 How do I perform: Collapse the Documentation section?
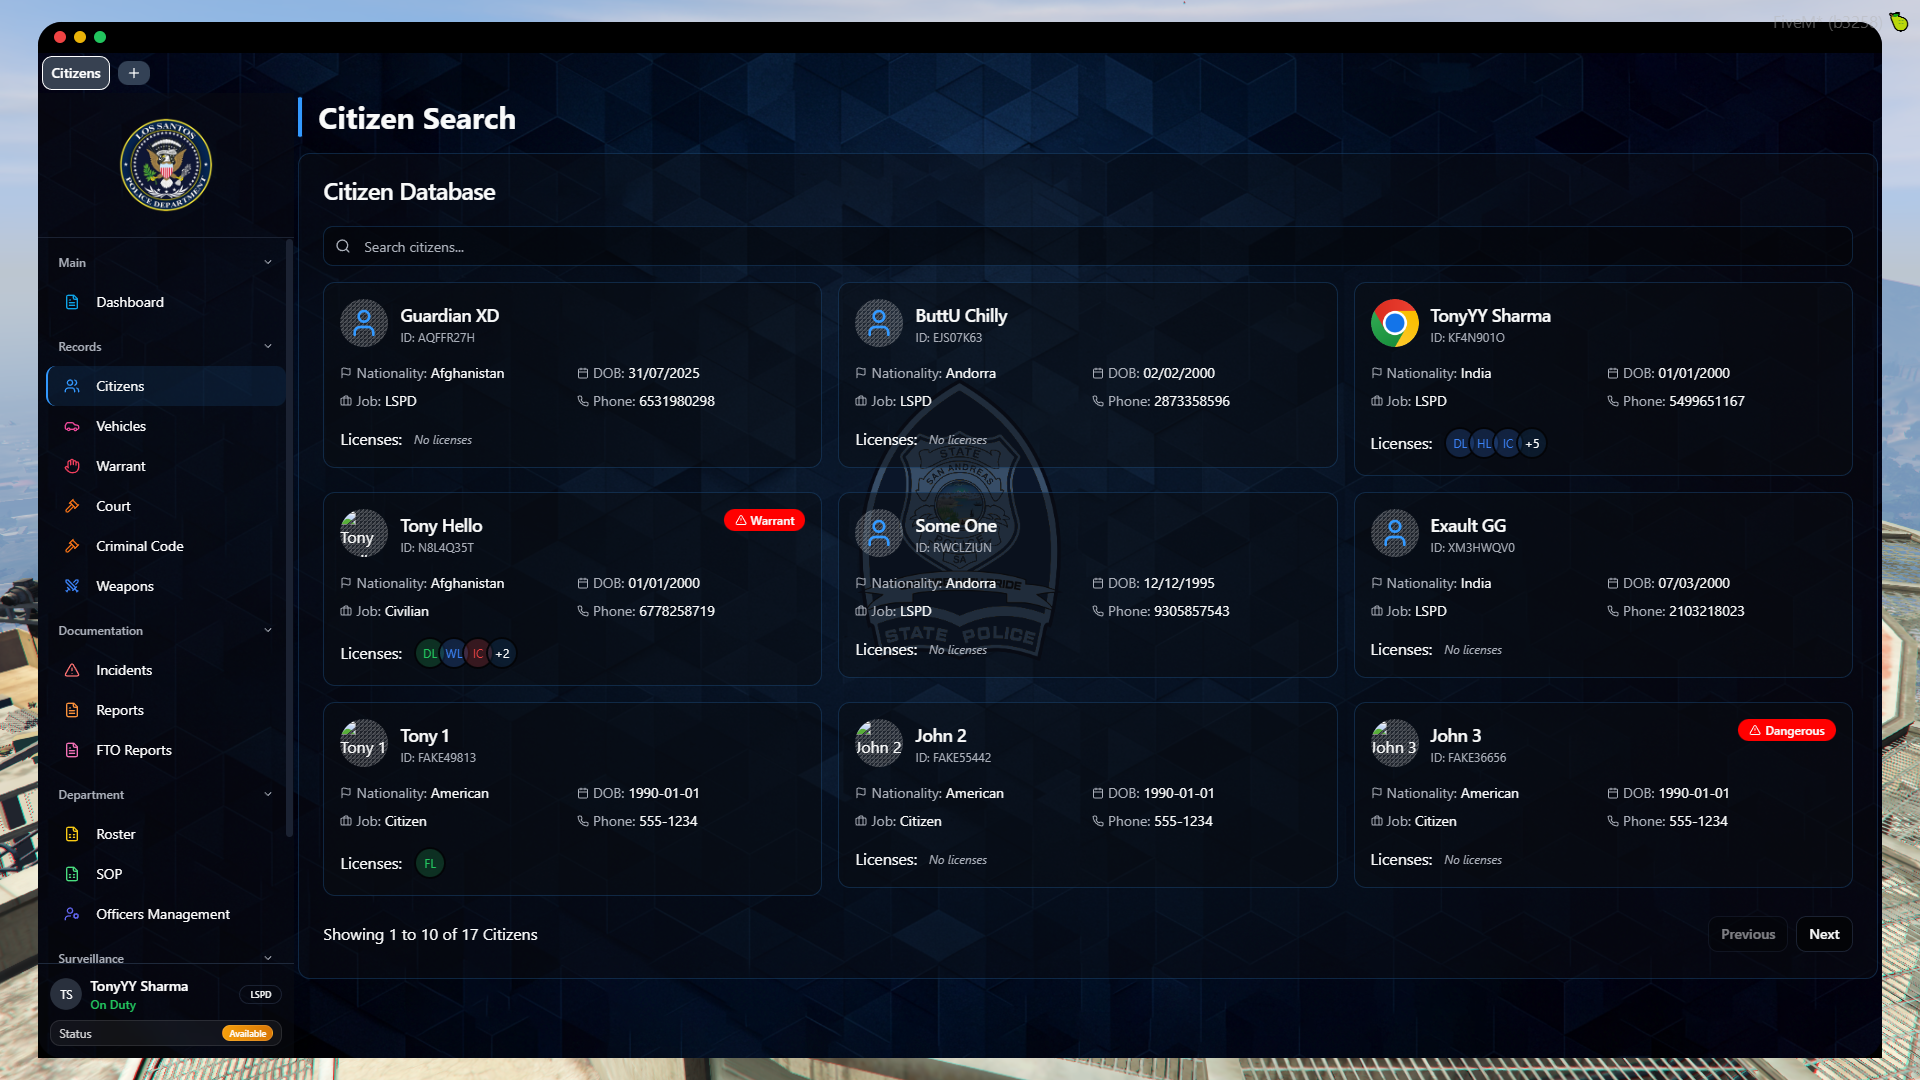(267, 630)
